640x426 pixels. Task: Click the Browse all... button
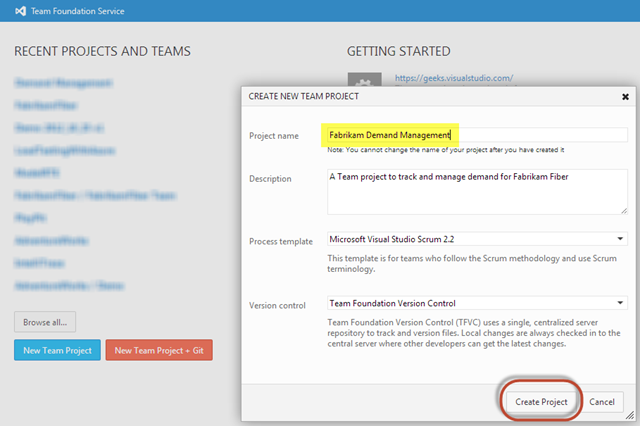click(x=45, y=322)
